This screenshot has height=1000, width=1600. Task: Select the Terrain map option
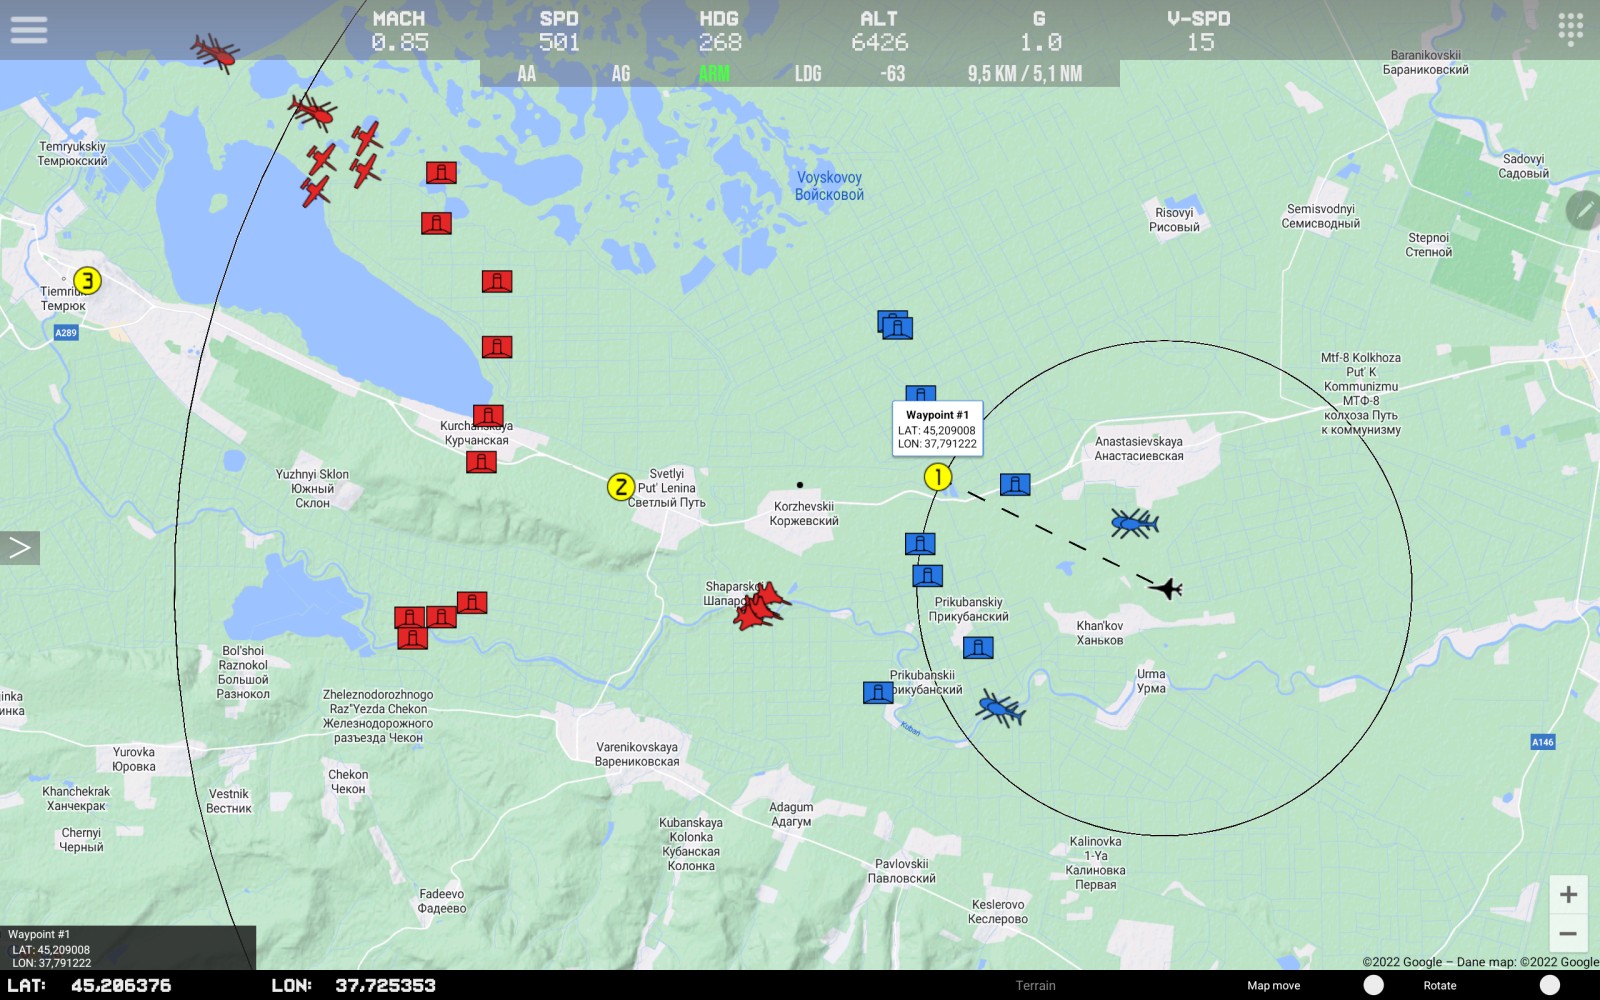coord(1035,985)
